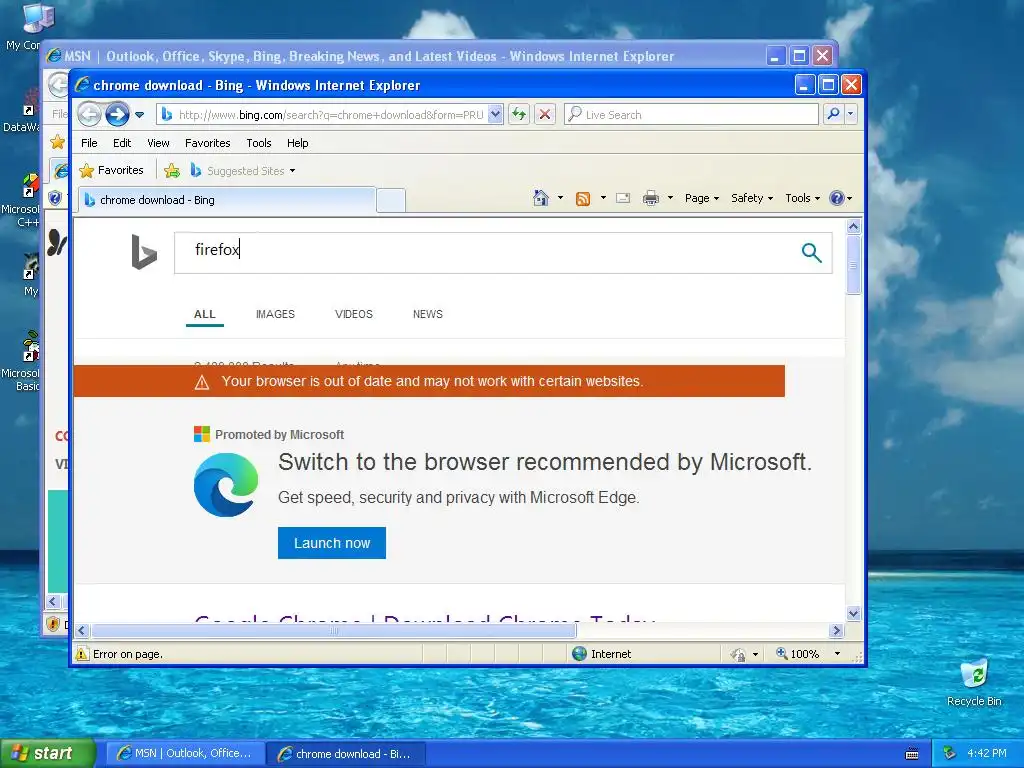Click the Windows Start button
Viewport: 1024px width, 768px height.
pos(48,753)
